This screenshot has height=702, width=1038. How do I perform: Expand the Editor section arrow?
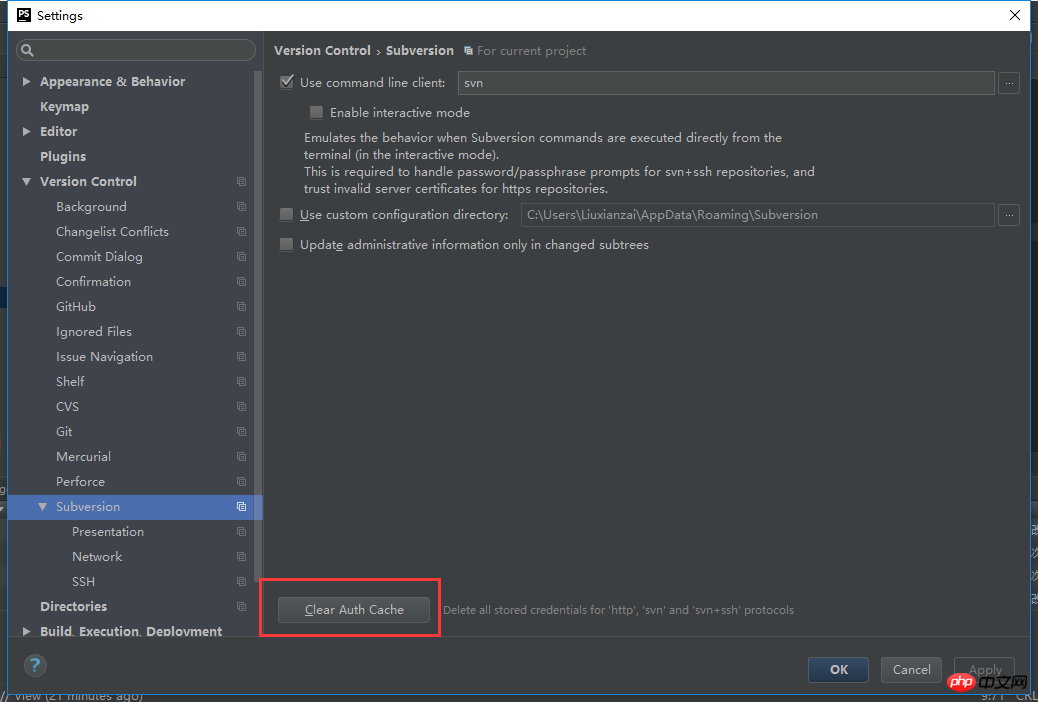tap(26, 131)
